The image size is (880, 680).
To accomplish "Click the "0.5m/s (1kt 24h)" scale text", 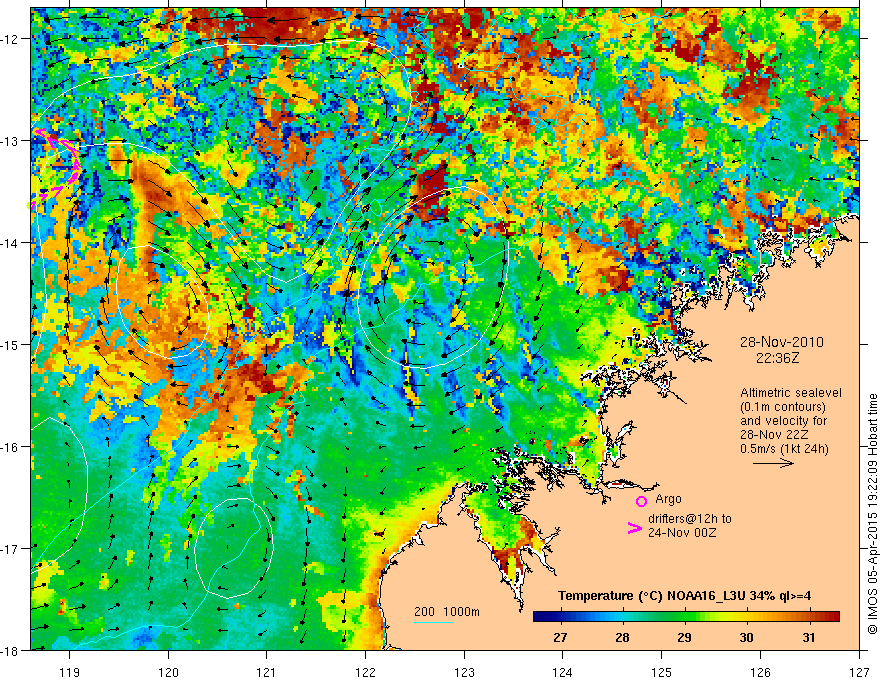I will 784,449.
